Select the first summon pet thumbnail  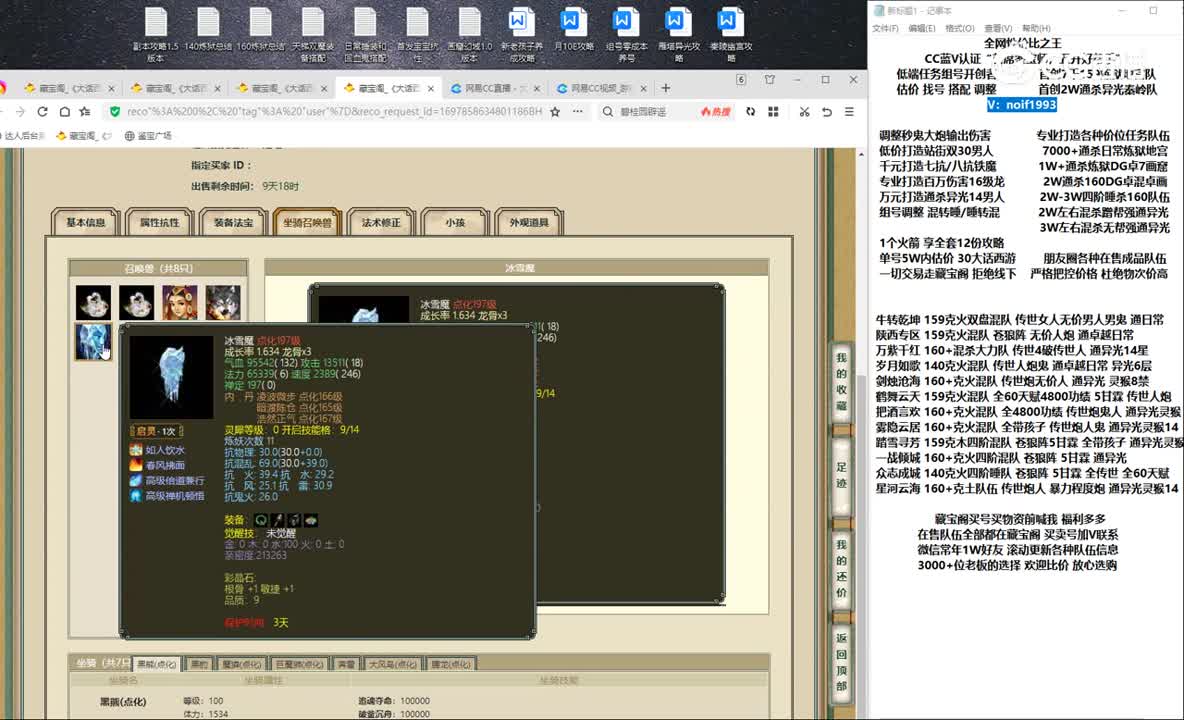click(x=93, y=302)
